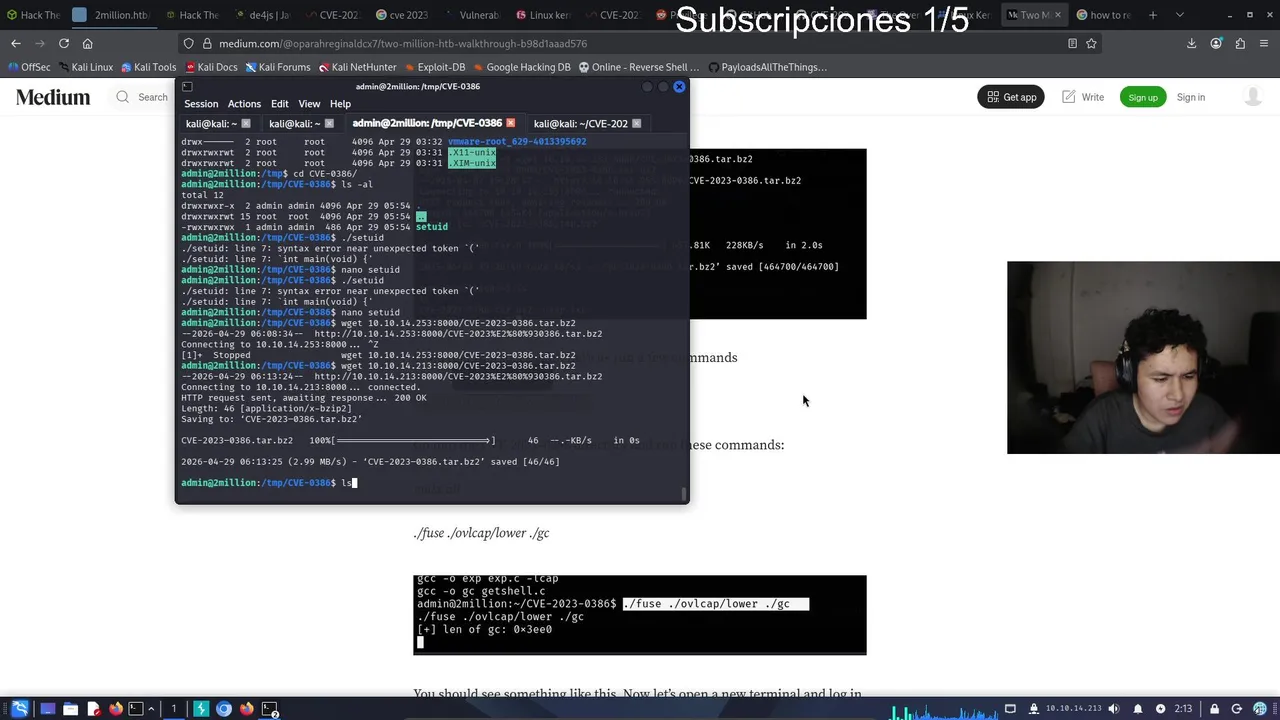1280x720 pixels.
Task: Open the Chromium window in the taskbar
Action: coord(224,709)
